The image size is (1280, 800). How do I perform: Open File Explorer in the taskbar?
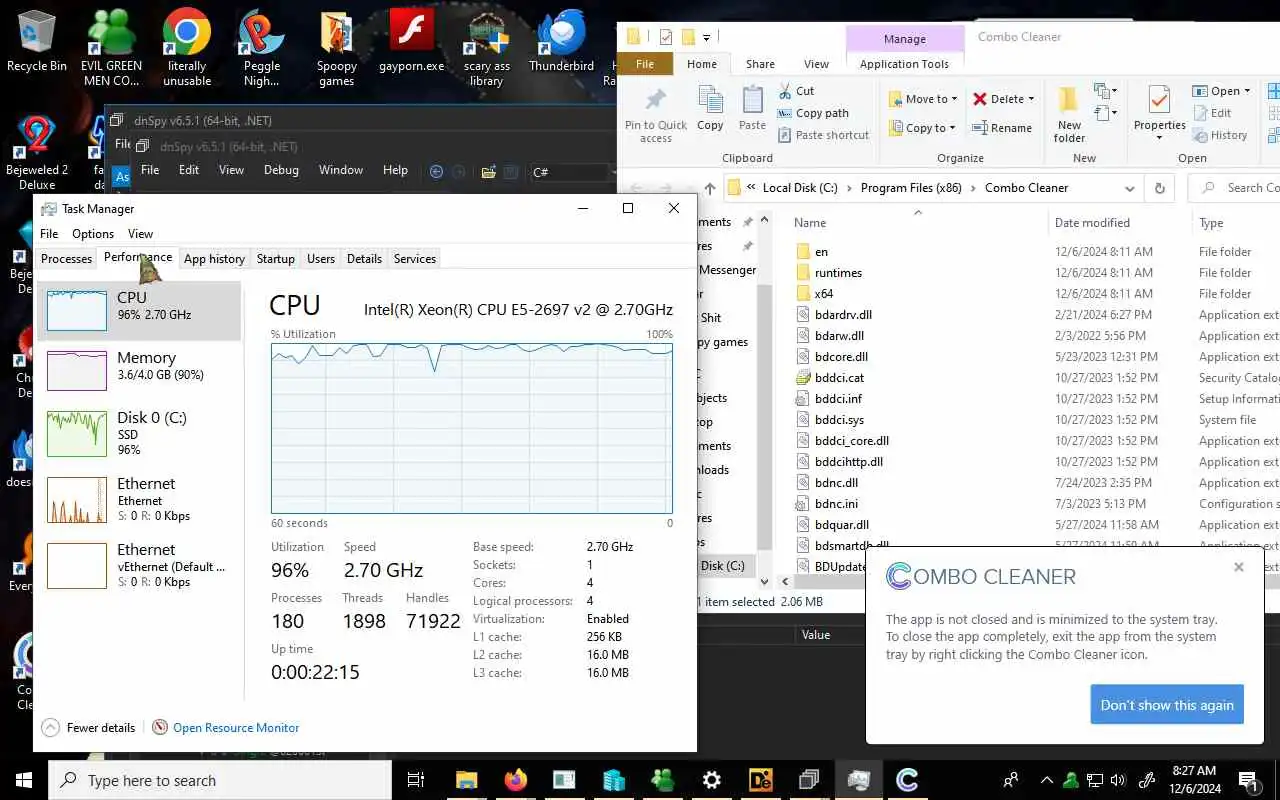tap(467, 780)
